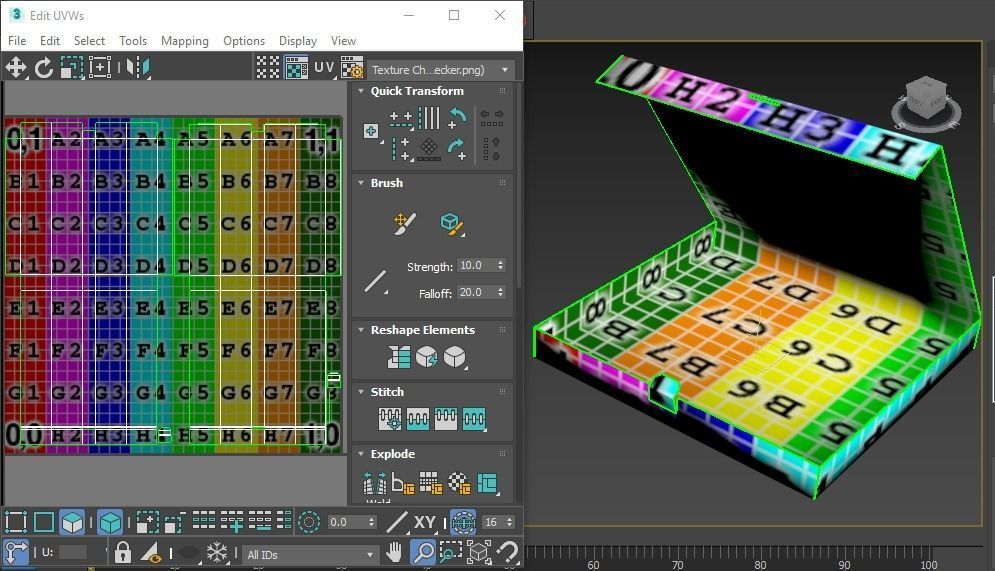Open the File menu

(x=17, y=41)
